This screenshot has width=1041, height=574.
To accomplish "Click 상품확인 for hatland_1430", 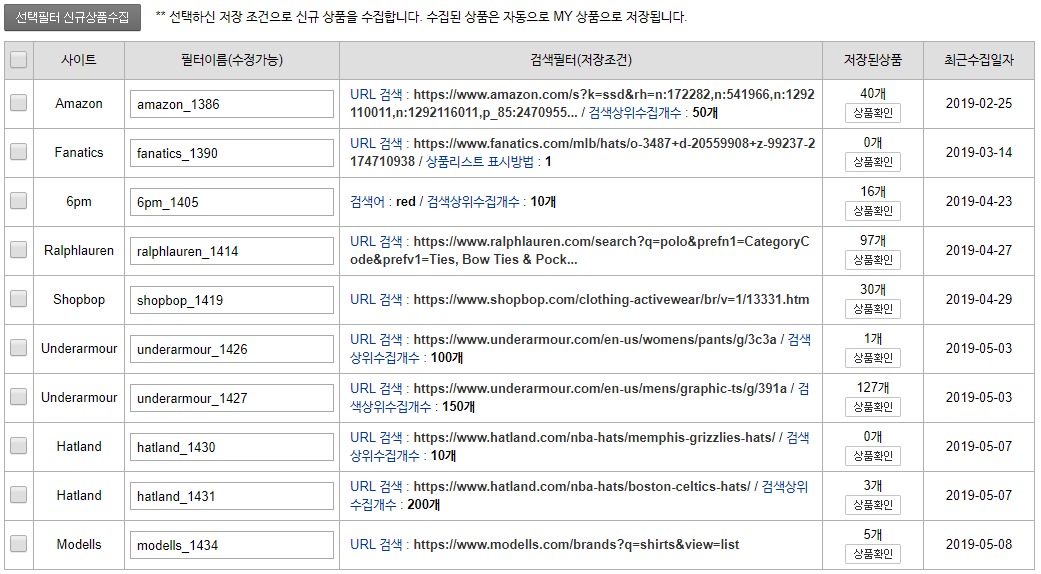I will [872, 456].
